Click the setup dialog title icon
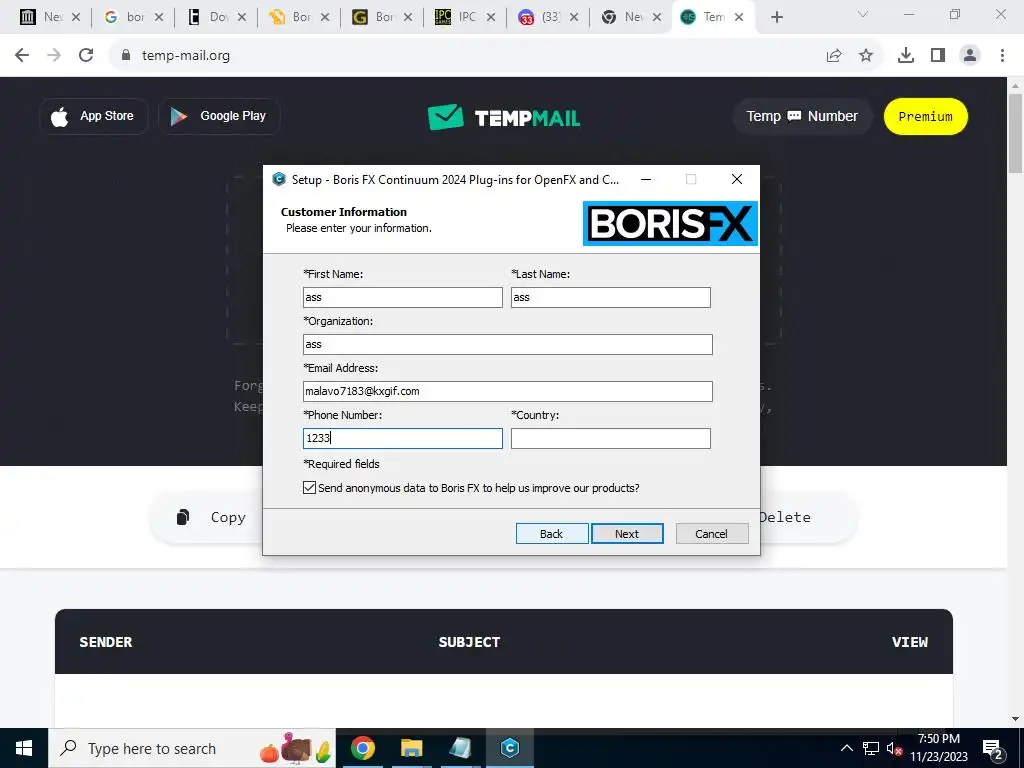Image resolution: width=1024 pixels, height=768 pixels. point(279,180)
